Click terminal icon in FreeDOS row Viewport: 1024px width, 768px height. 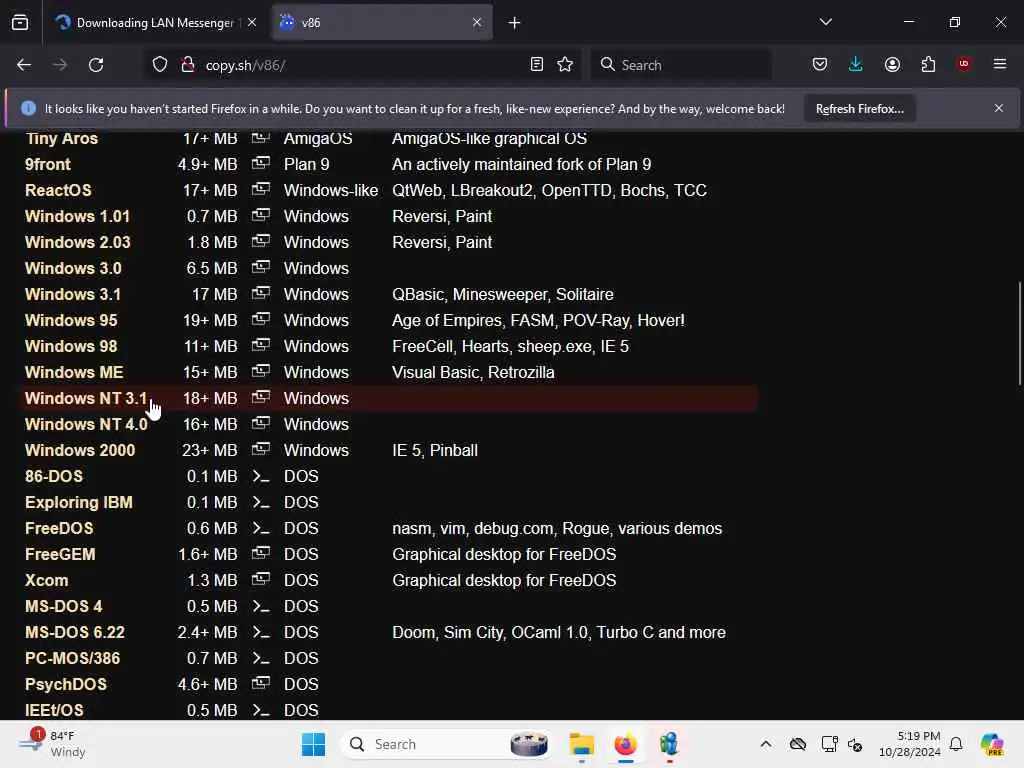[261, 528]
